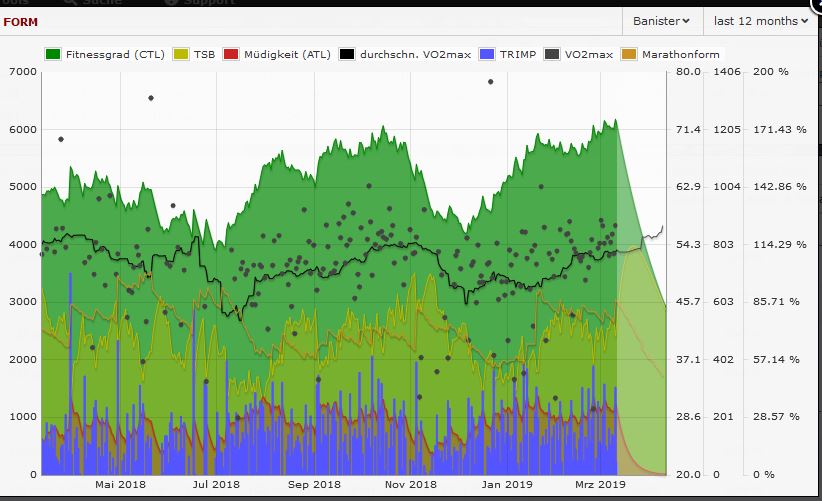
Task: Click the blue TRIMP legend swatch
Action: [488, 53]
